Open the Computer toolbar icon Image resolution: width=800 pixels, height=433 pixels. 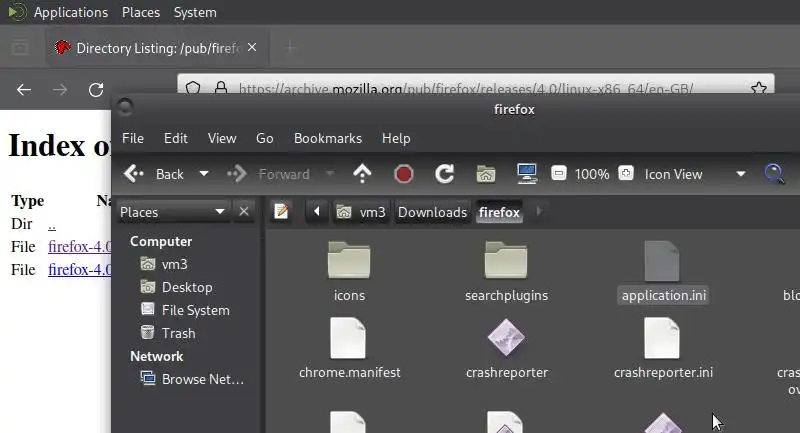527,174
